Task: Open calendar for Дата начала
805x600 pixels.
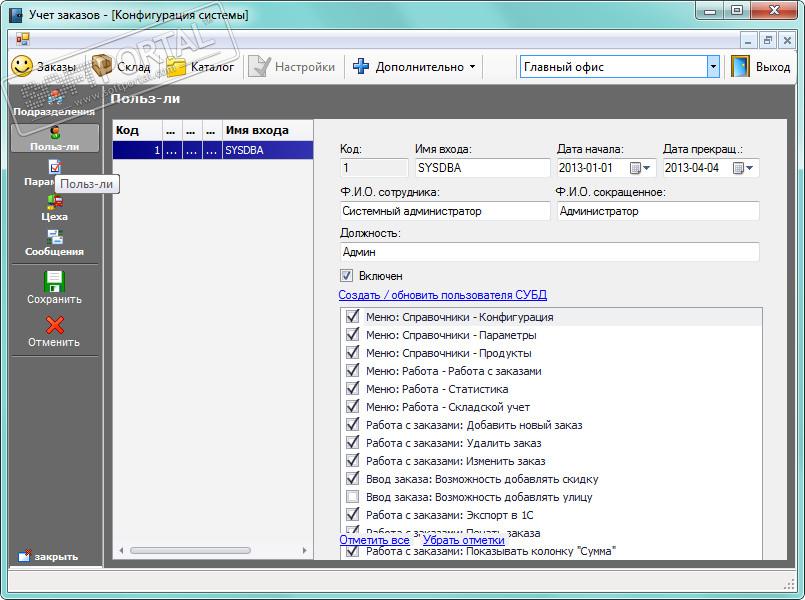Action: point(640,168)
